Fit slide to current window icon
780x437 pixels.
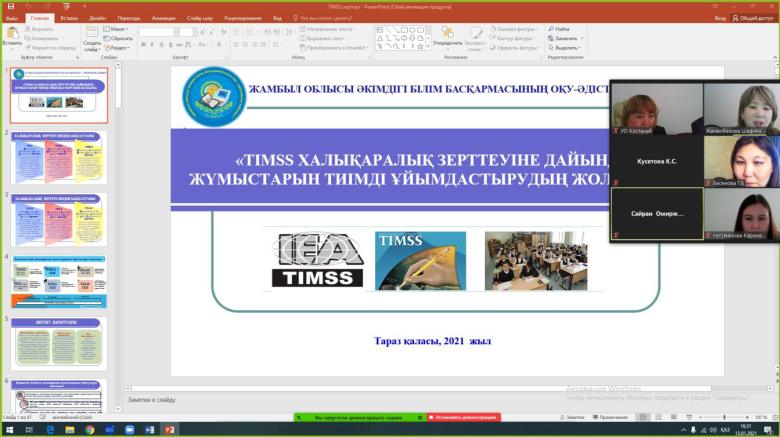pos(775,417)
